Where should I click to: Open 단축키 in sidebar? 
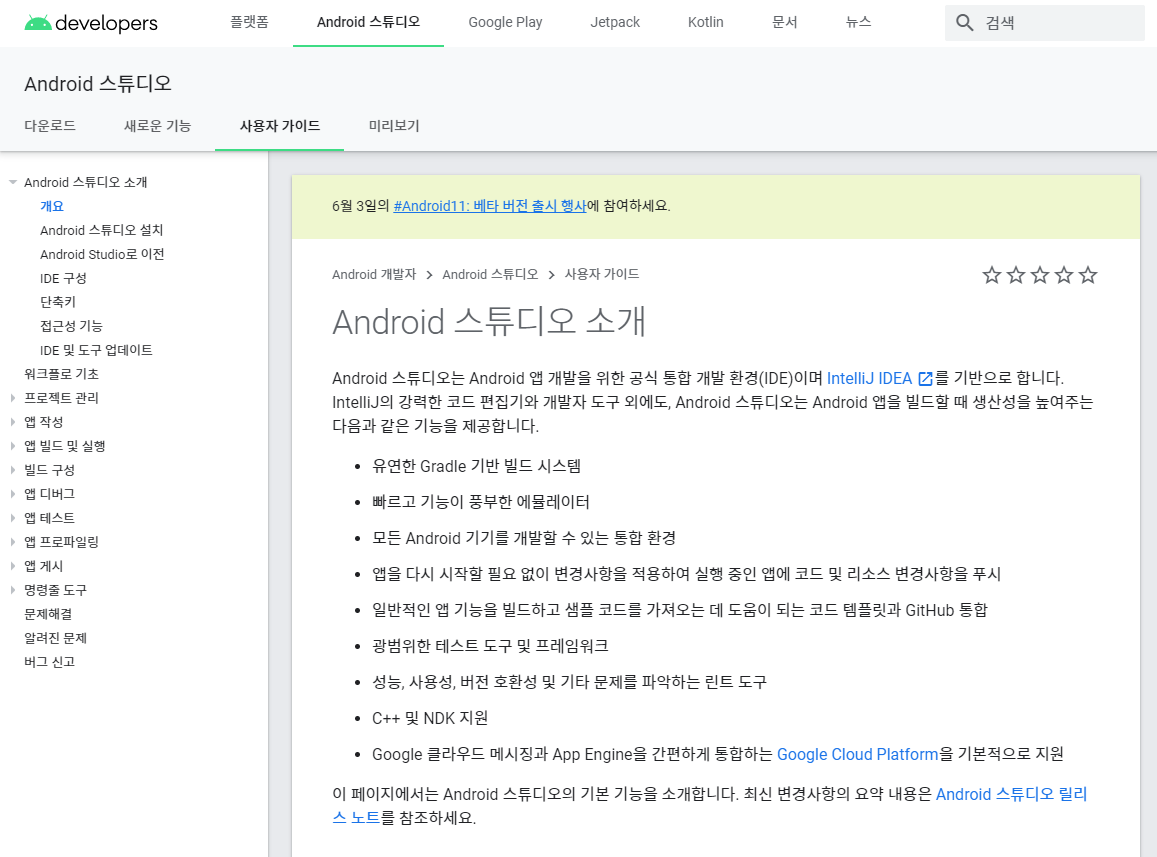coord(58,302)
